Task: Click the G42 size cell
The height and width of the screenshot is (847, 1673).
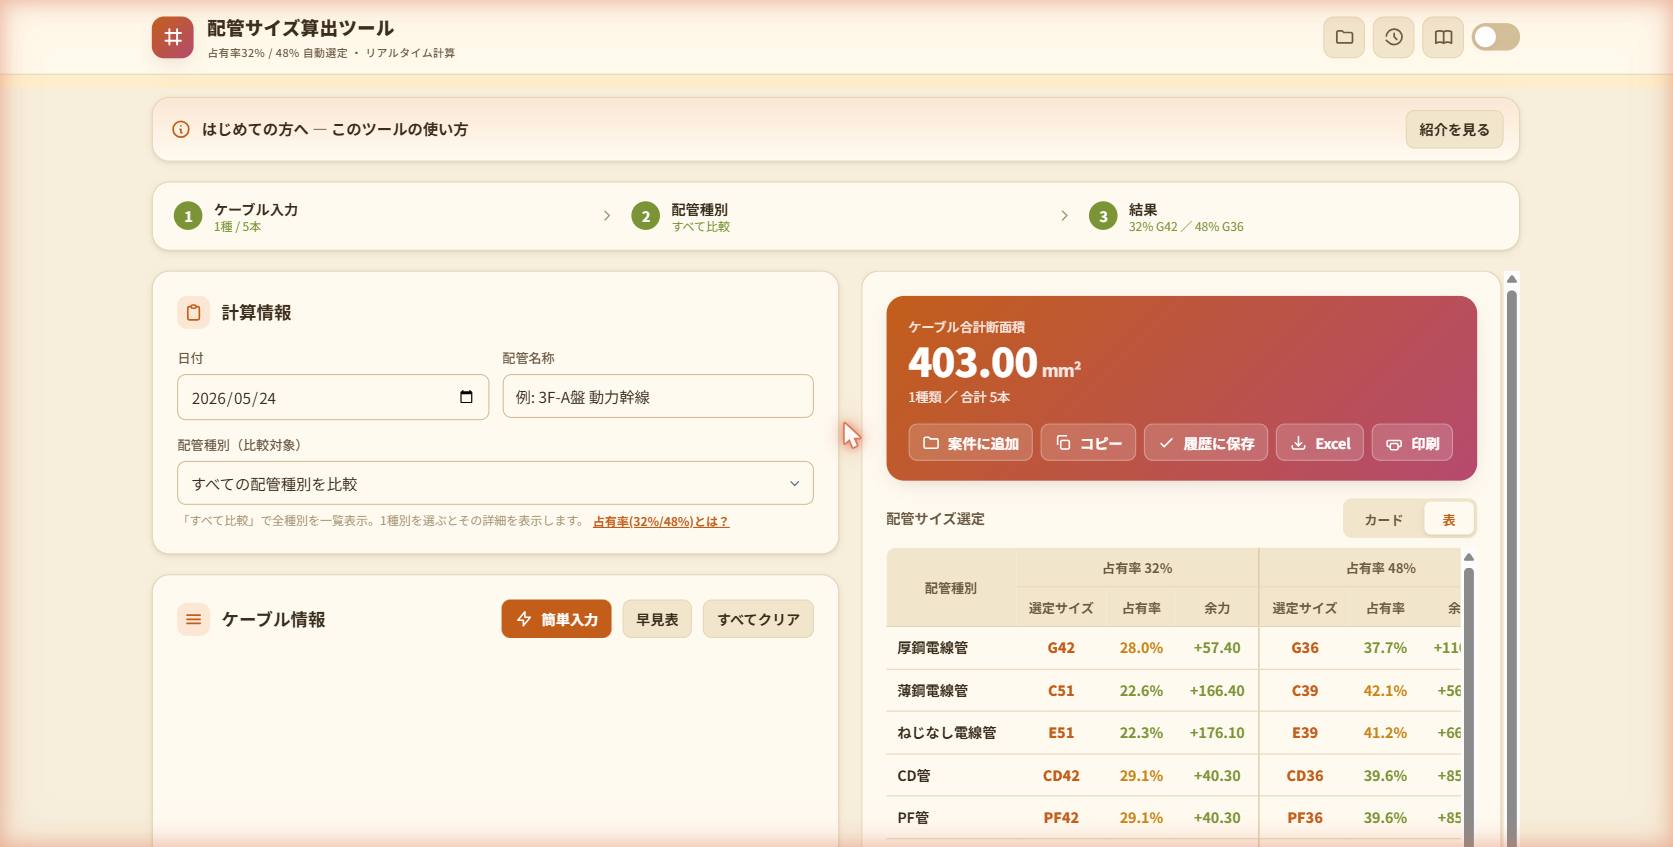Action: (1061, 648)
